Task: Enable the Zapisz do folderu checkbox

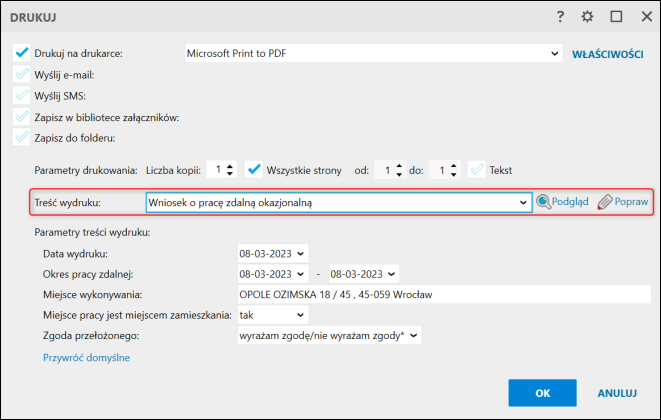Action: [22, 137]
